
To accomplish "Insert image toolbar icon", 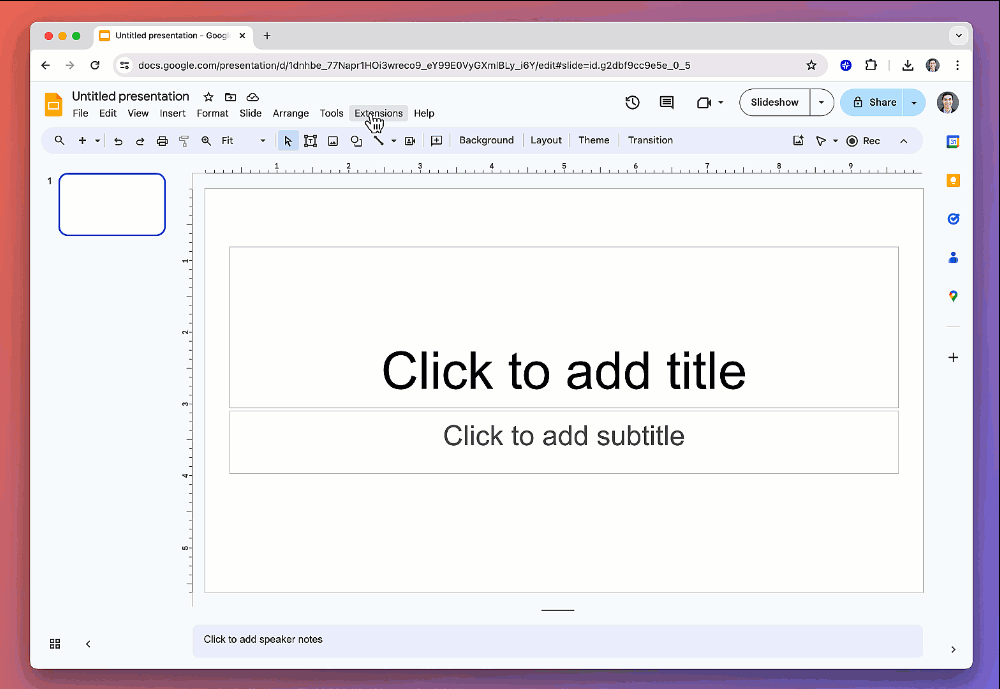I will [333, 141].
